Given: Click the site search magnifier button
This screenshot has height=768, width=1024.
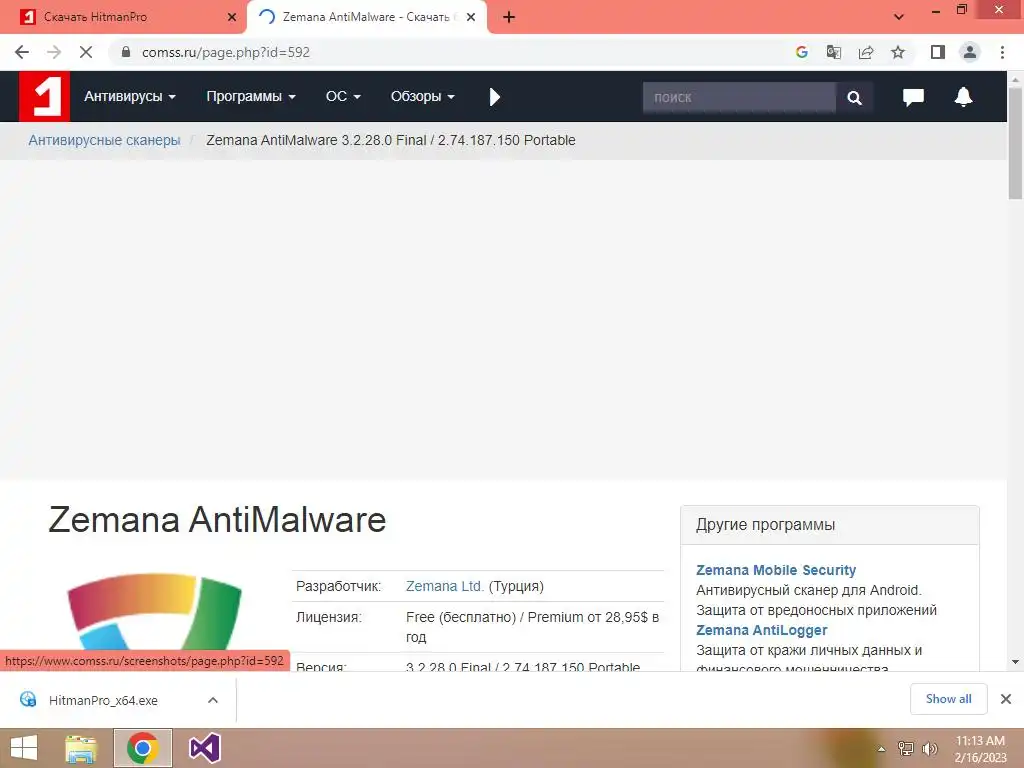Looking at the screenshot, I should click(x=854, y=98).
